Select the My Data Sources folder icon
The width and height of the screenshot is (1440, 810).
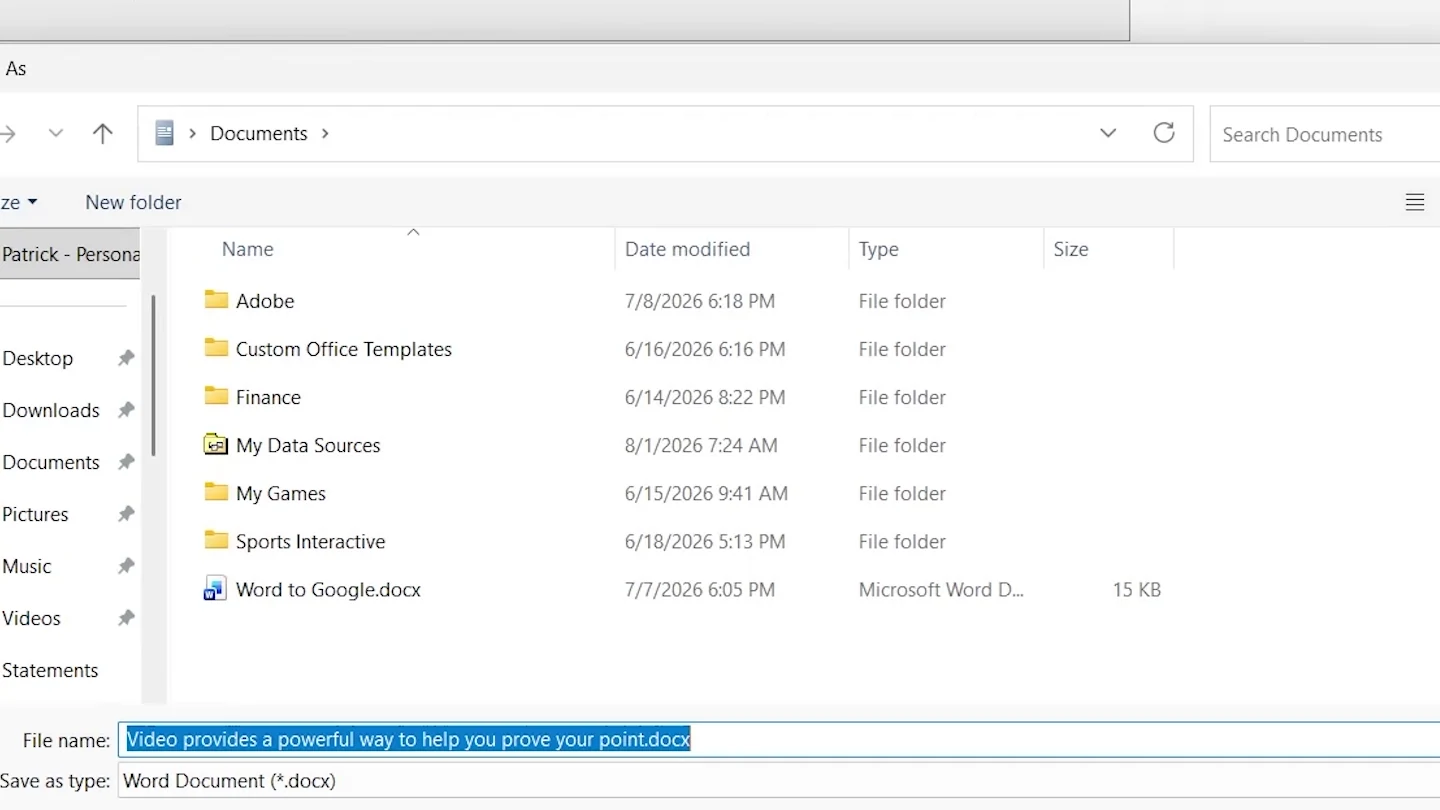pyautogui.click(x=216, y=444)
